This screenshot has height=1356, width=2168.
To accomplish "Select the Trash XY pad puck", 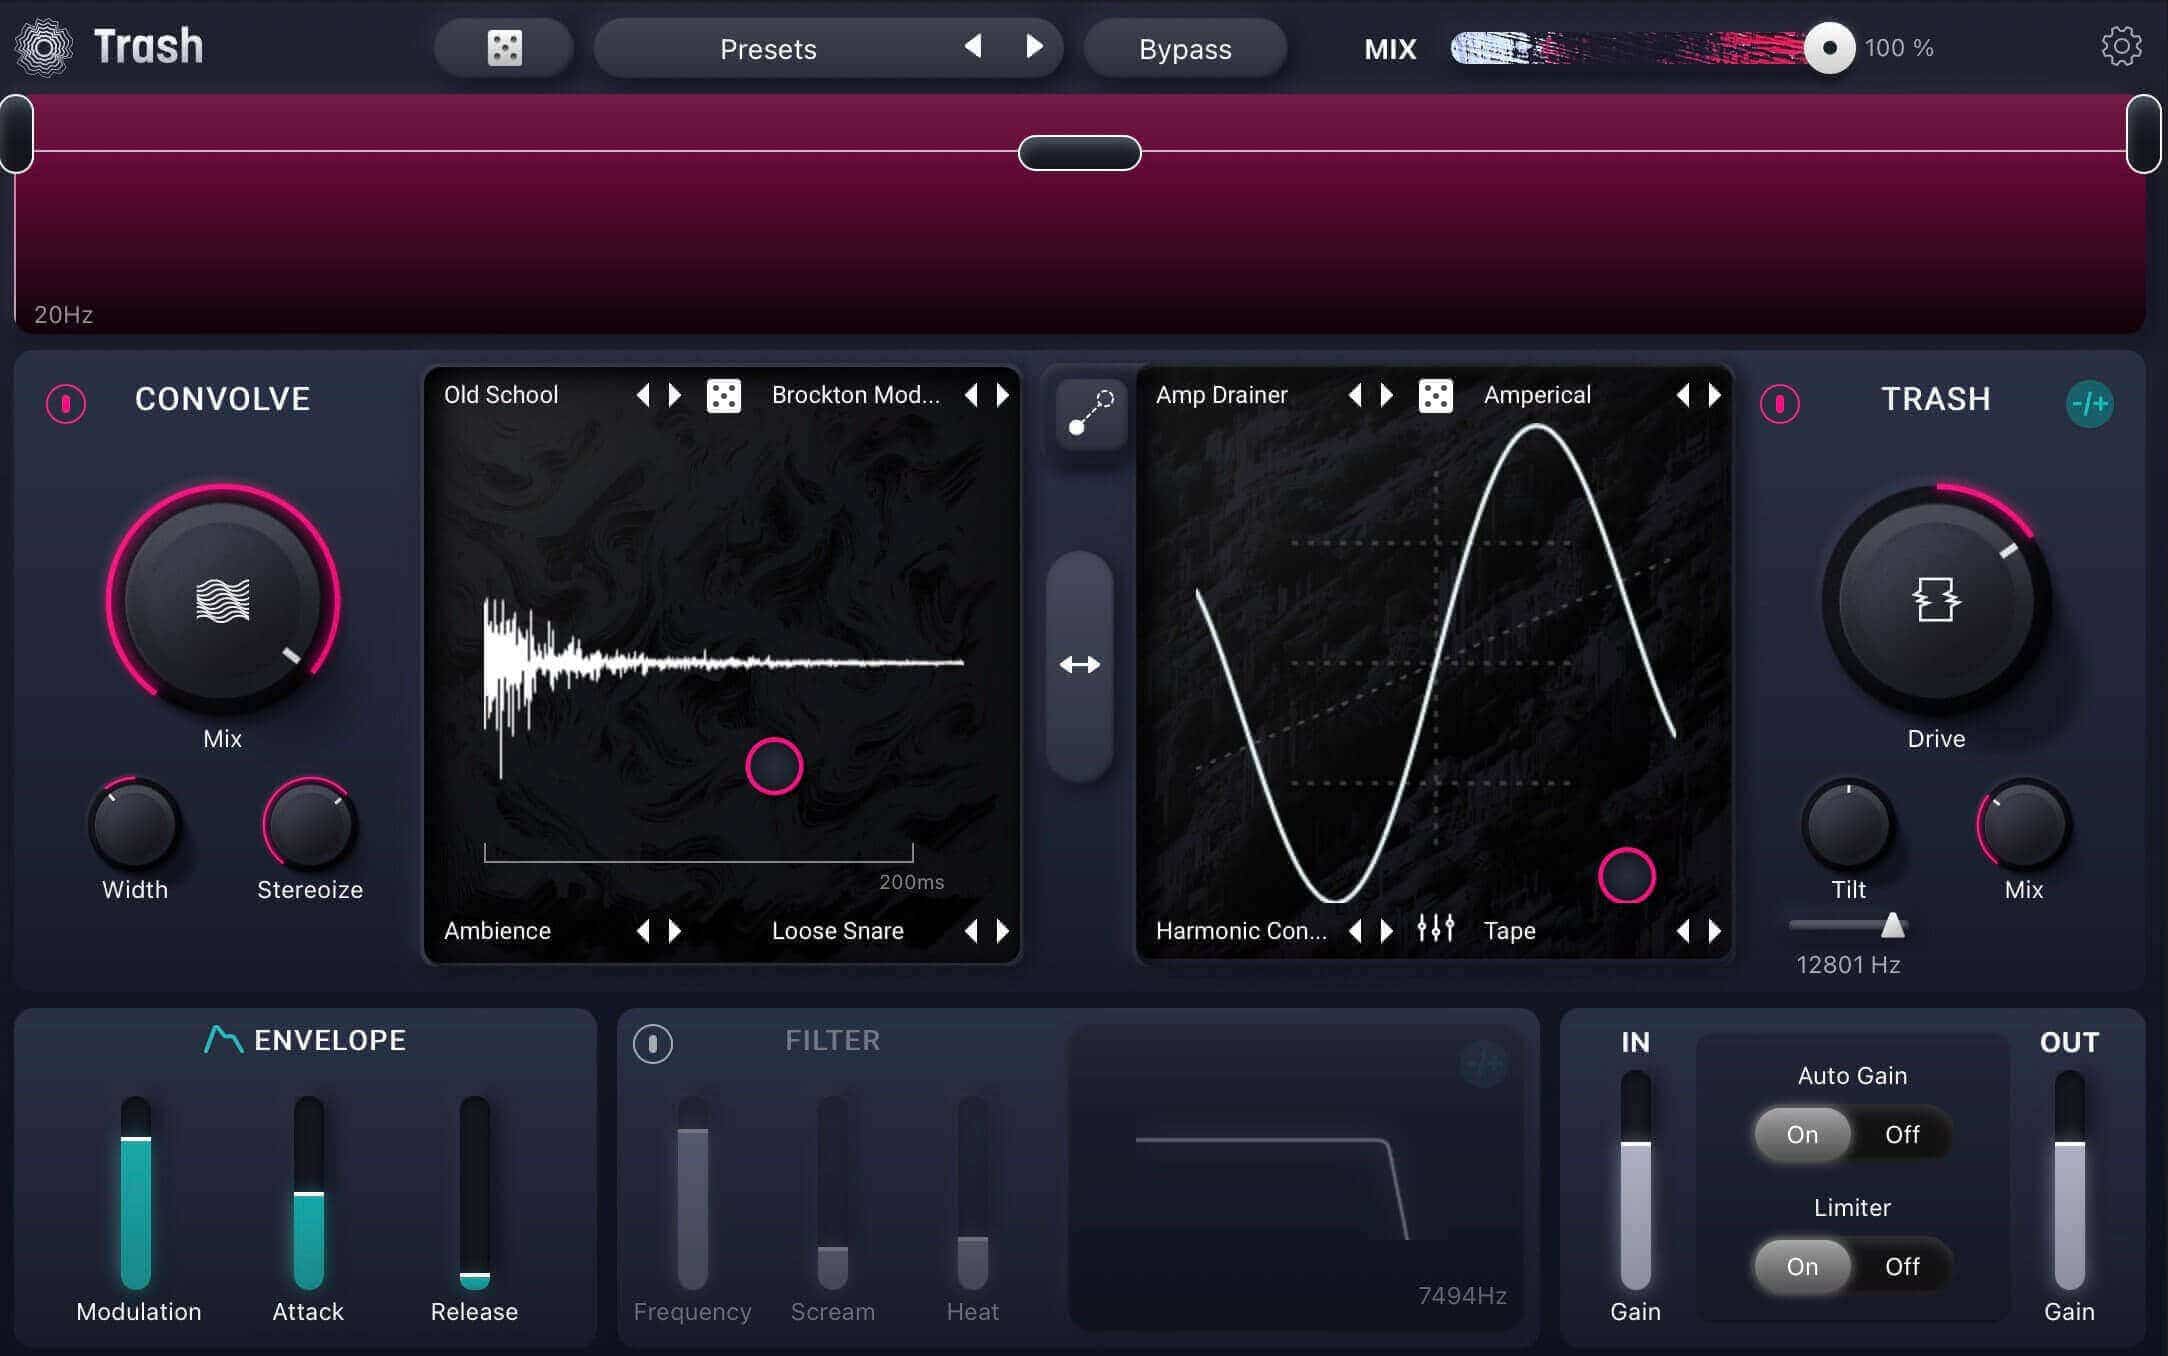I will pyautogui.click(x=1626, y=875).
